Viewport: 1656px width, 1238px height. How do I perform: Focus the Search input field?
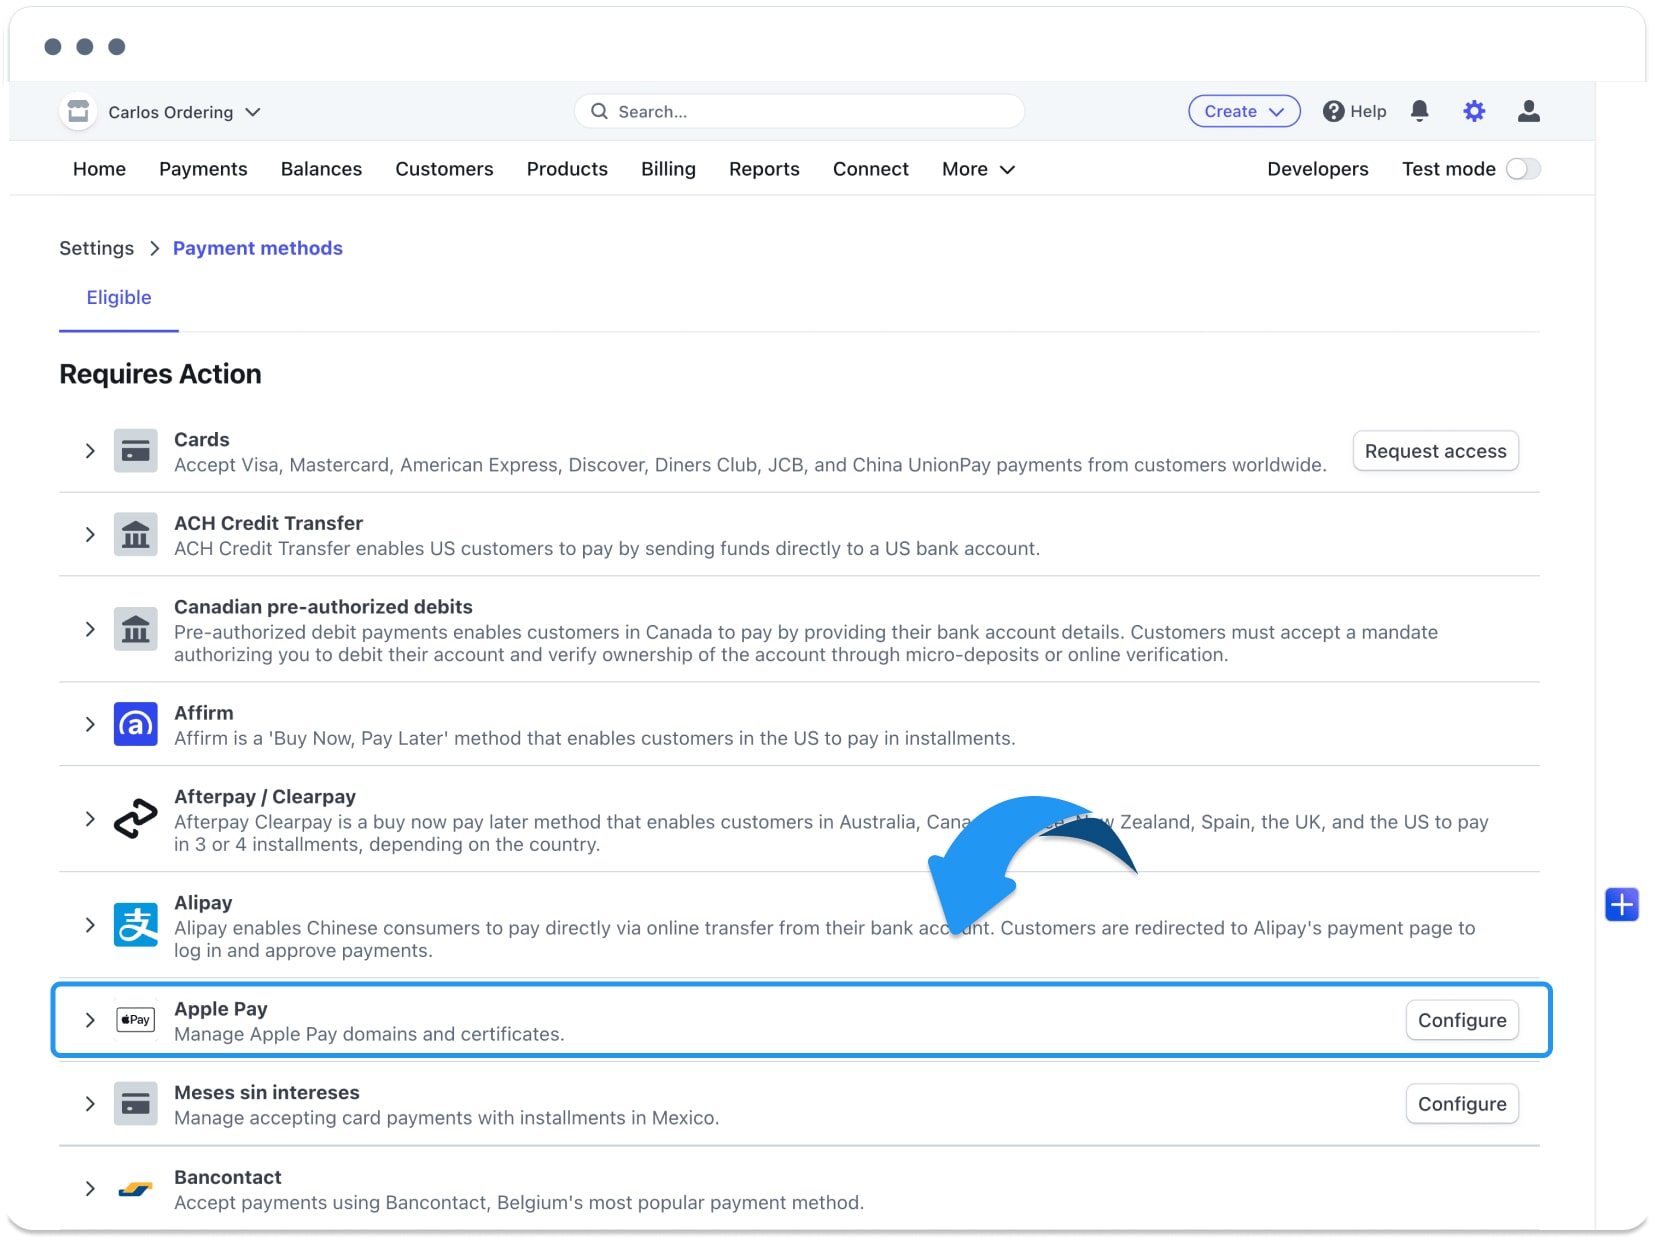(x=799, y=111)
